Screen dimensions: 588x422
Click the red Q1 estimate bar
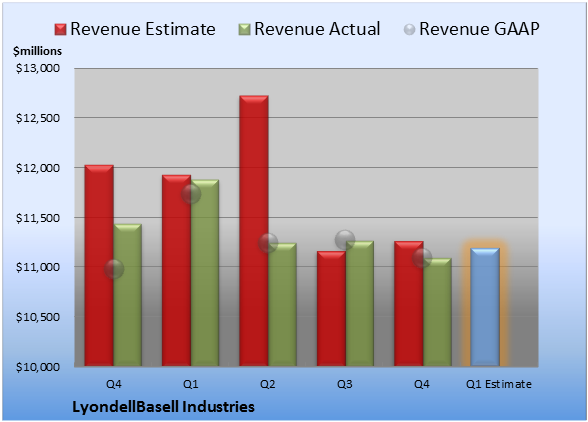tap(176, 270)
